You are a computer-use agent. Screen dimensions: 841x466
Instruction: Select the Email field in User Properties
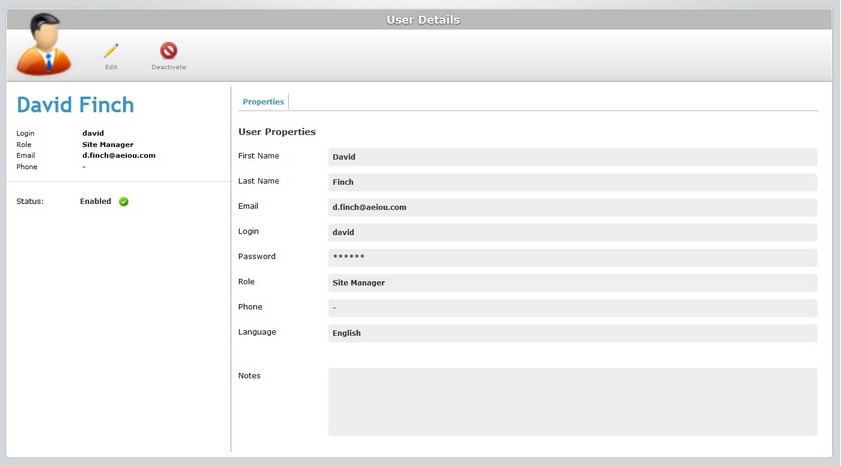pos(572,208)
